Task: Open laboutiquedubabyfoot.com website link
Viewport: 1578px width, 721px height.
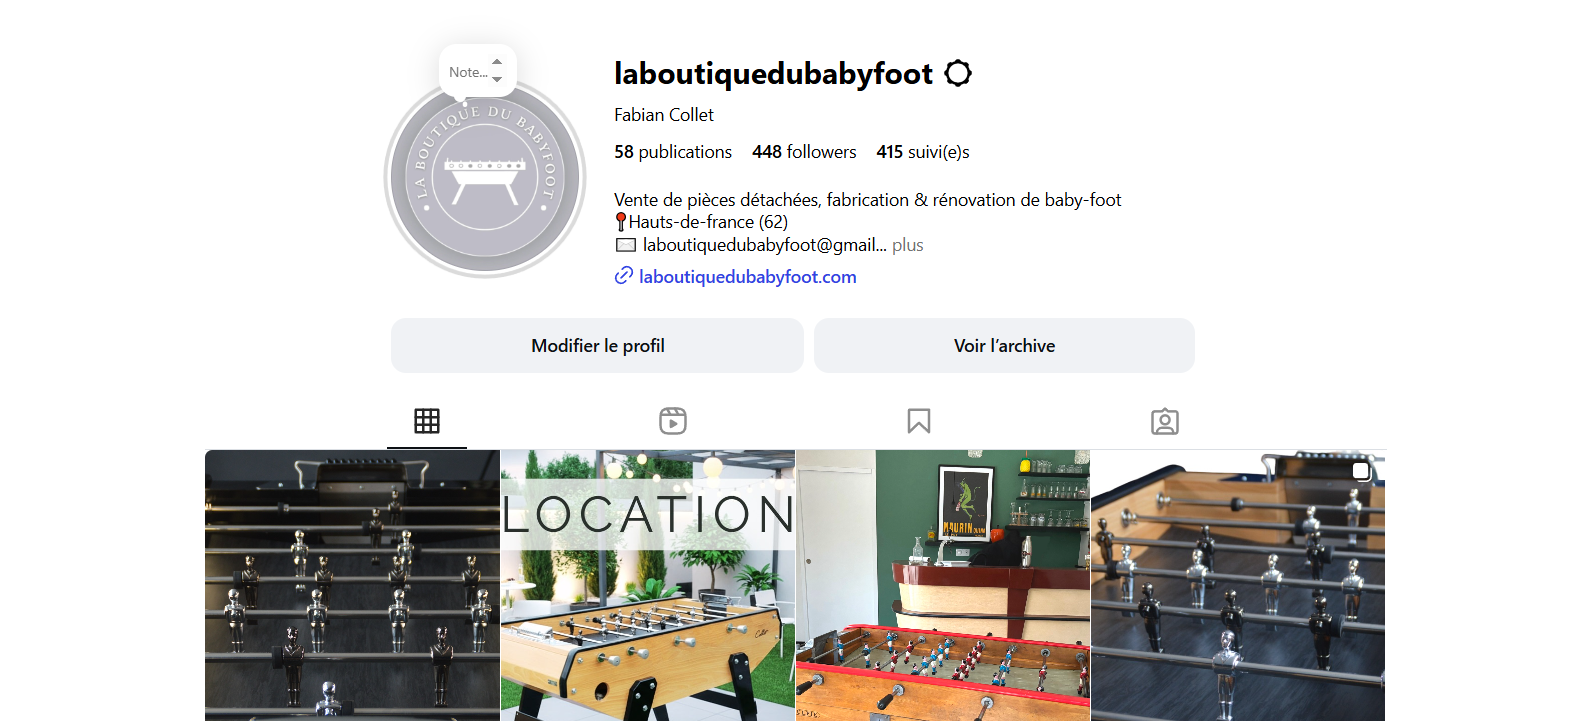Action: tap(748, 277)
